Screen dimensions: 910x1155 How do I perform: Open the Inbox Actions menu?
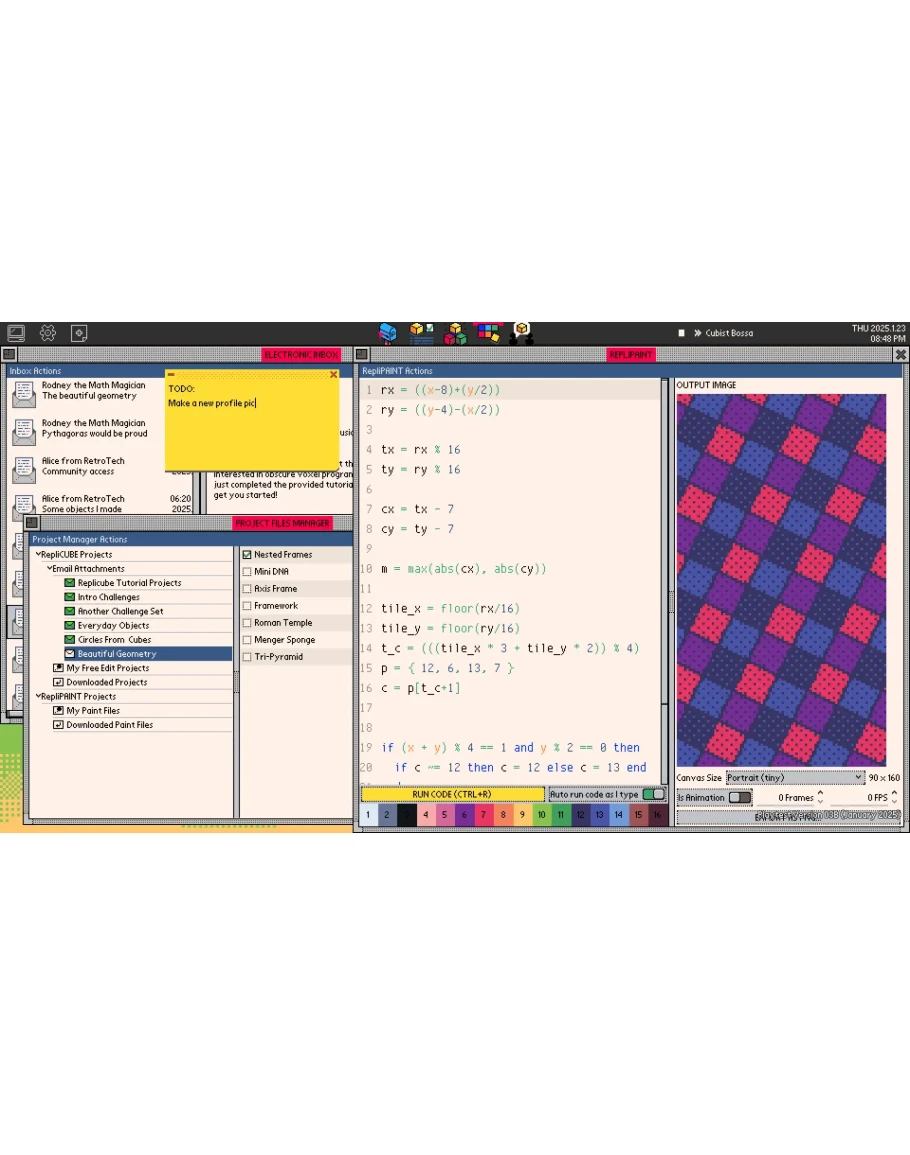point(35,371)
